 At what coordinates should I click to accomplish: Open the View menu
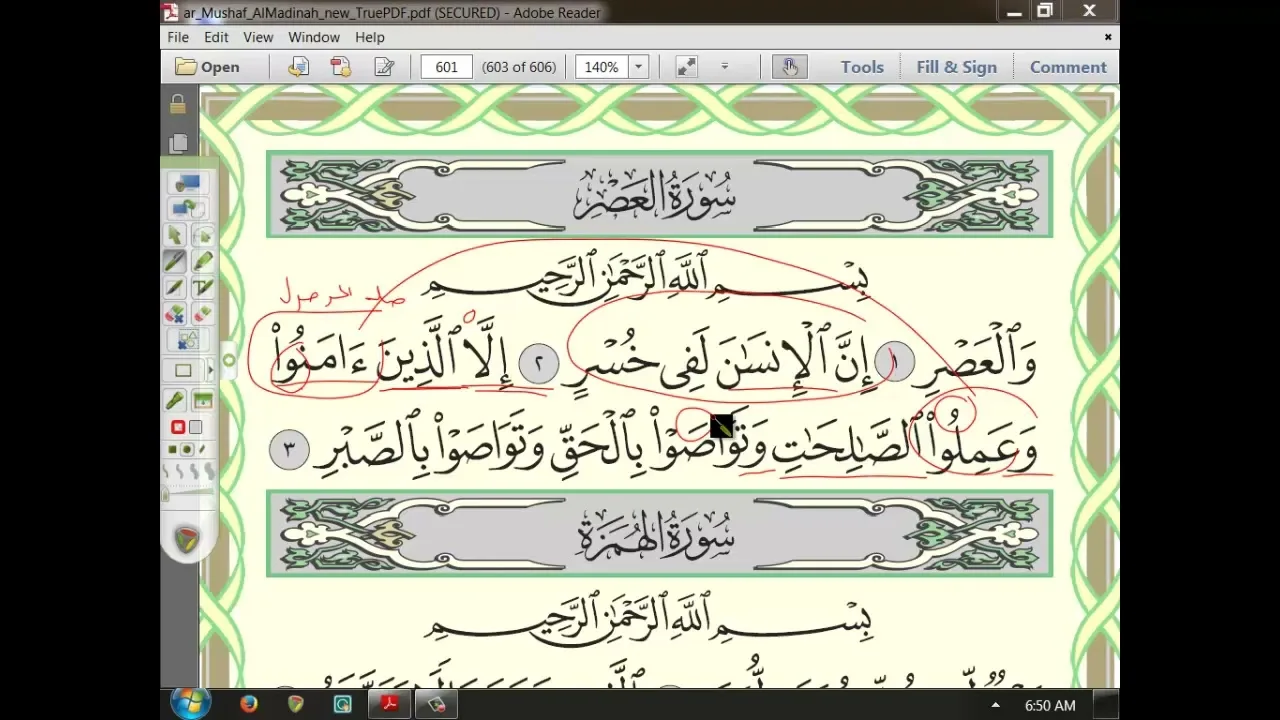pyautogui.click(x=258, y=37)
